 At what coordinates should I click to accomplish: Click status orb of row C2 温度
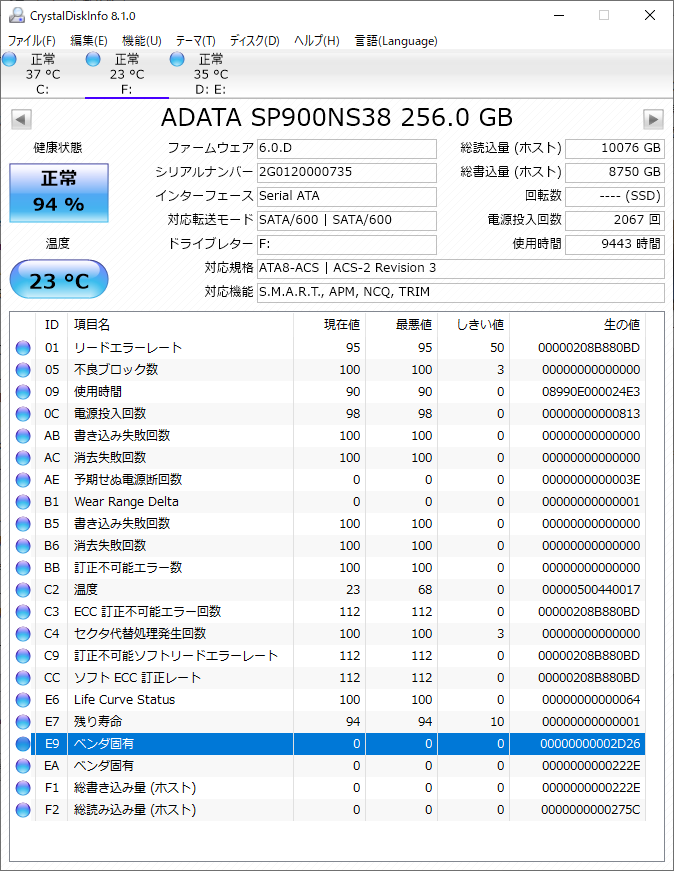coord(23,590)
